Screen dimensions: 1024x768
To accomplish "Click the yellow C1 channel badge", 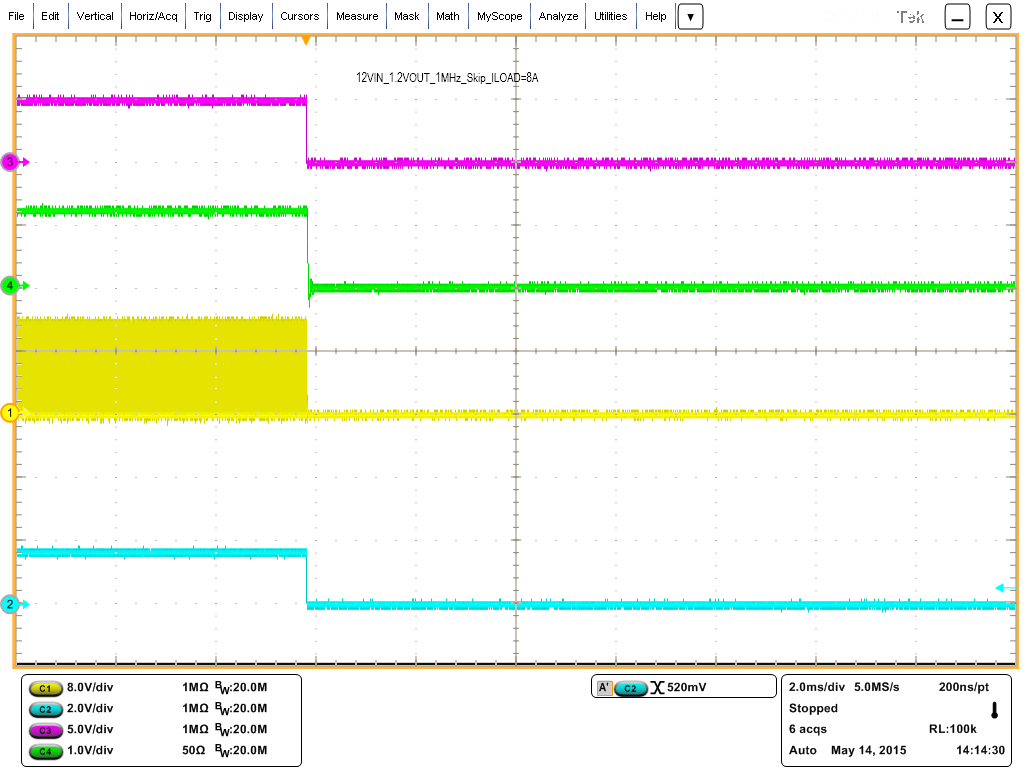I will (x=46, y=688).
